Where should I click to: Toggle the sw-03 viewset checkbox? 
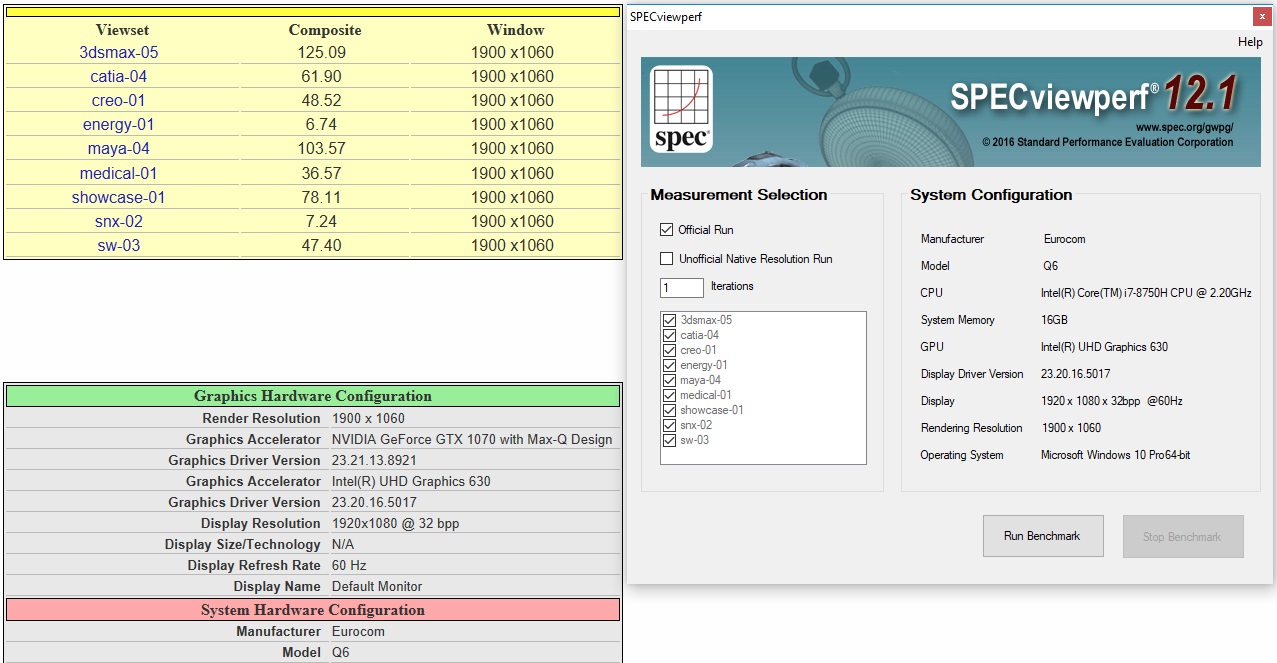click(x=670, y=440)
